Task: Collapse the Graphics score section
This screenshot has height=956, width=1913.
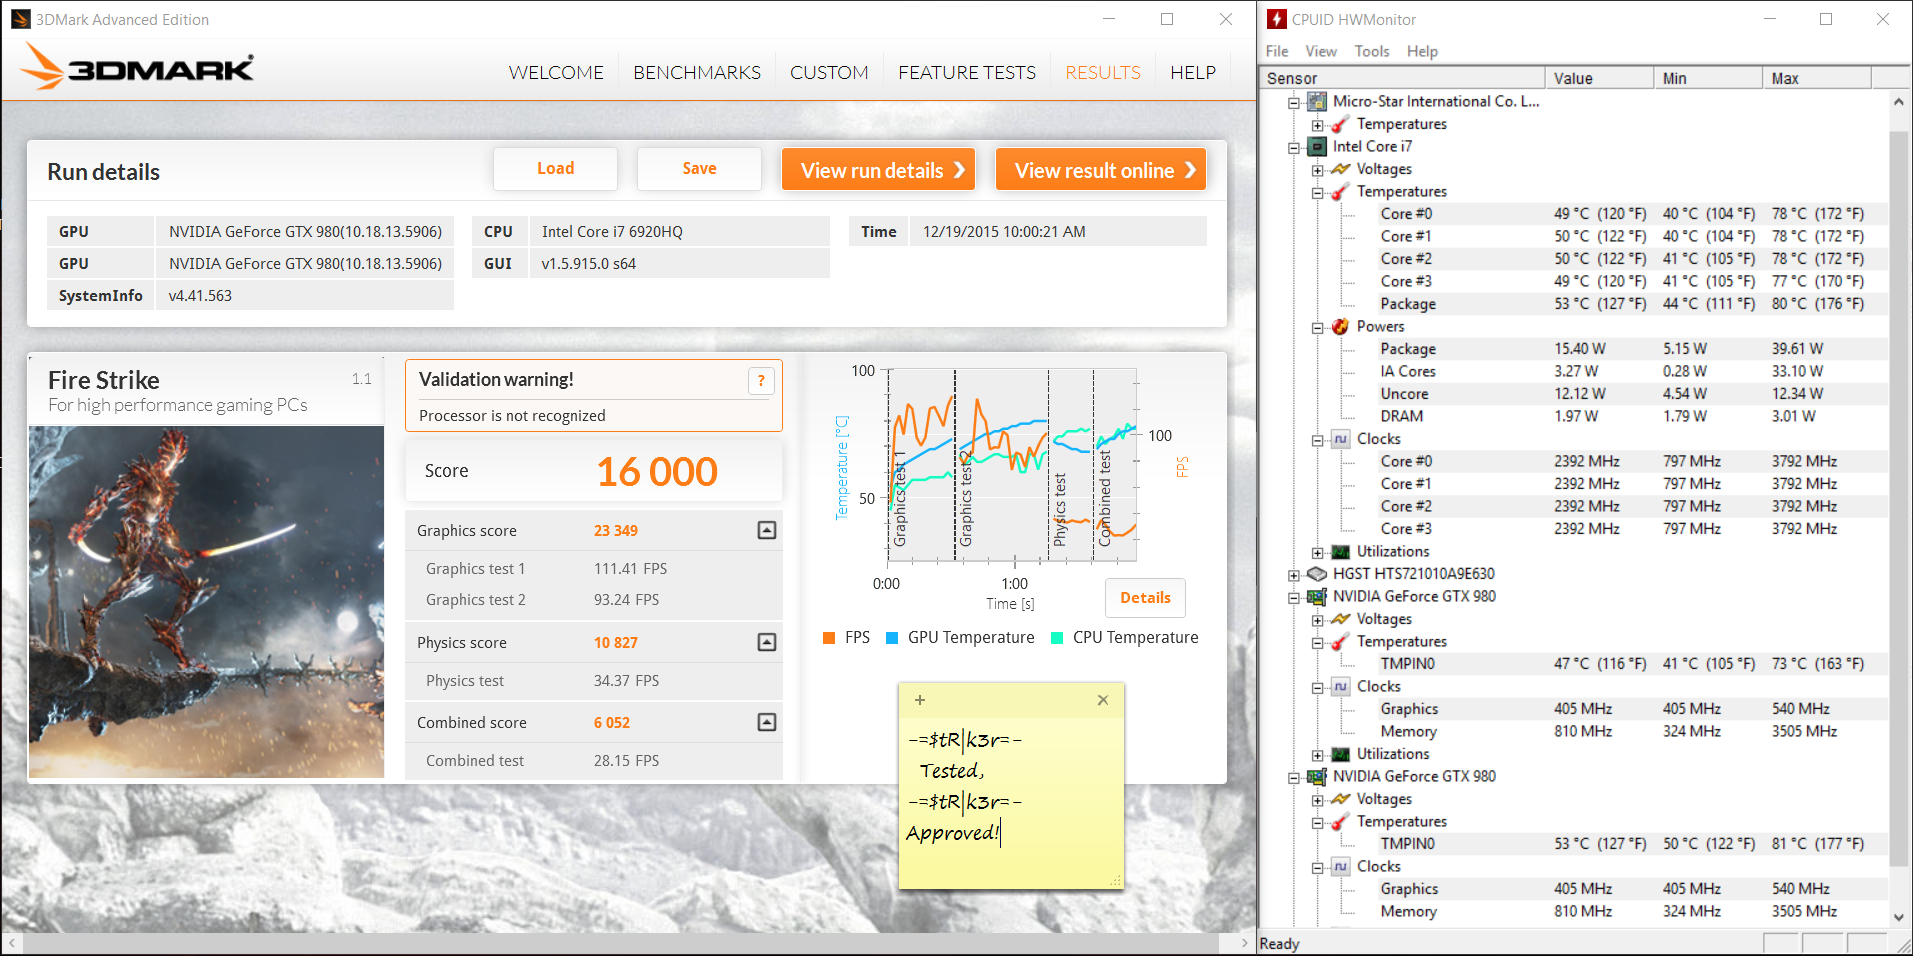Action: click(767, 530)
